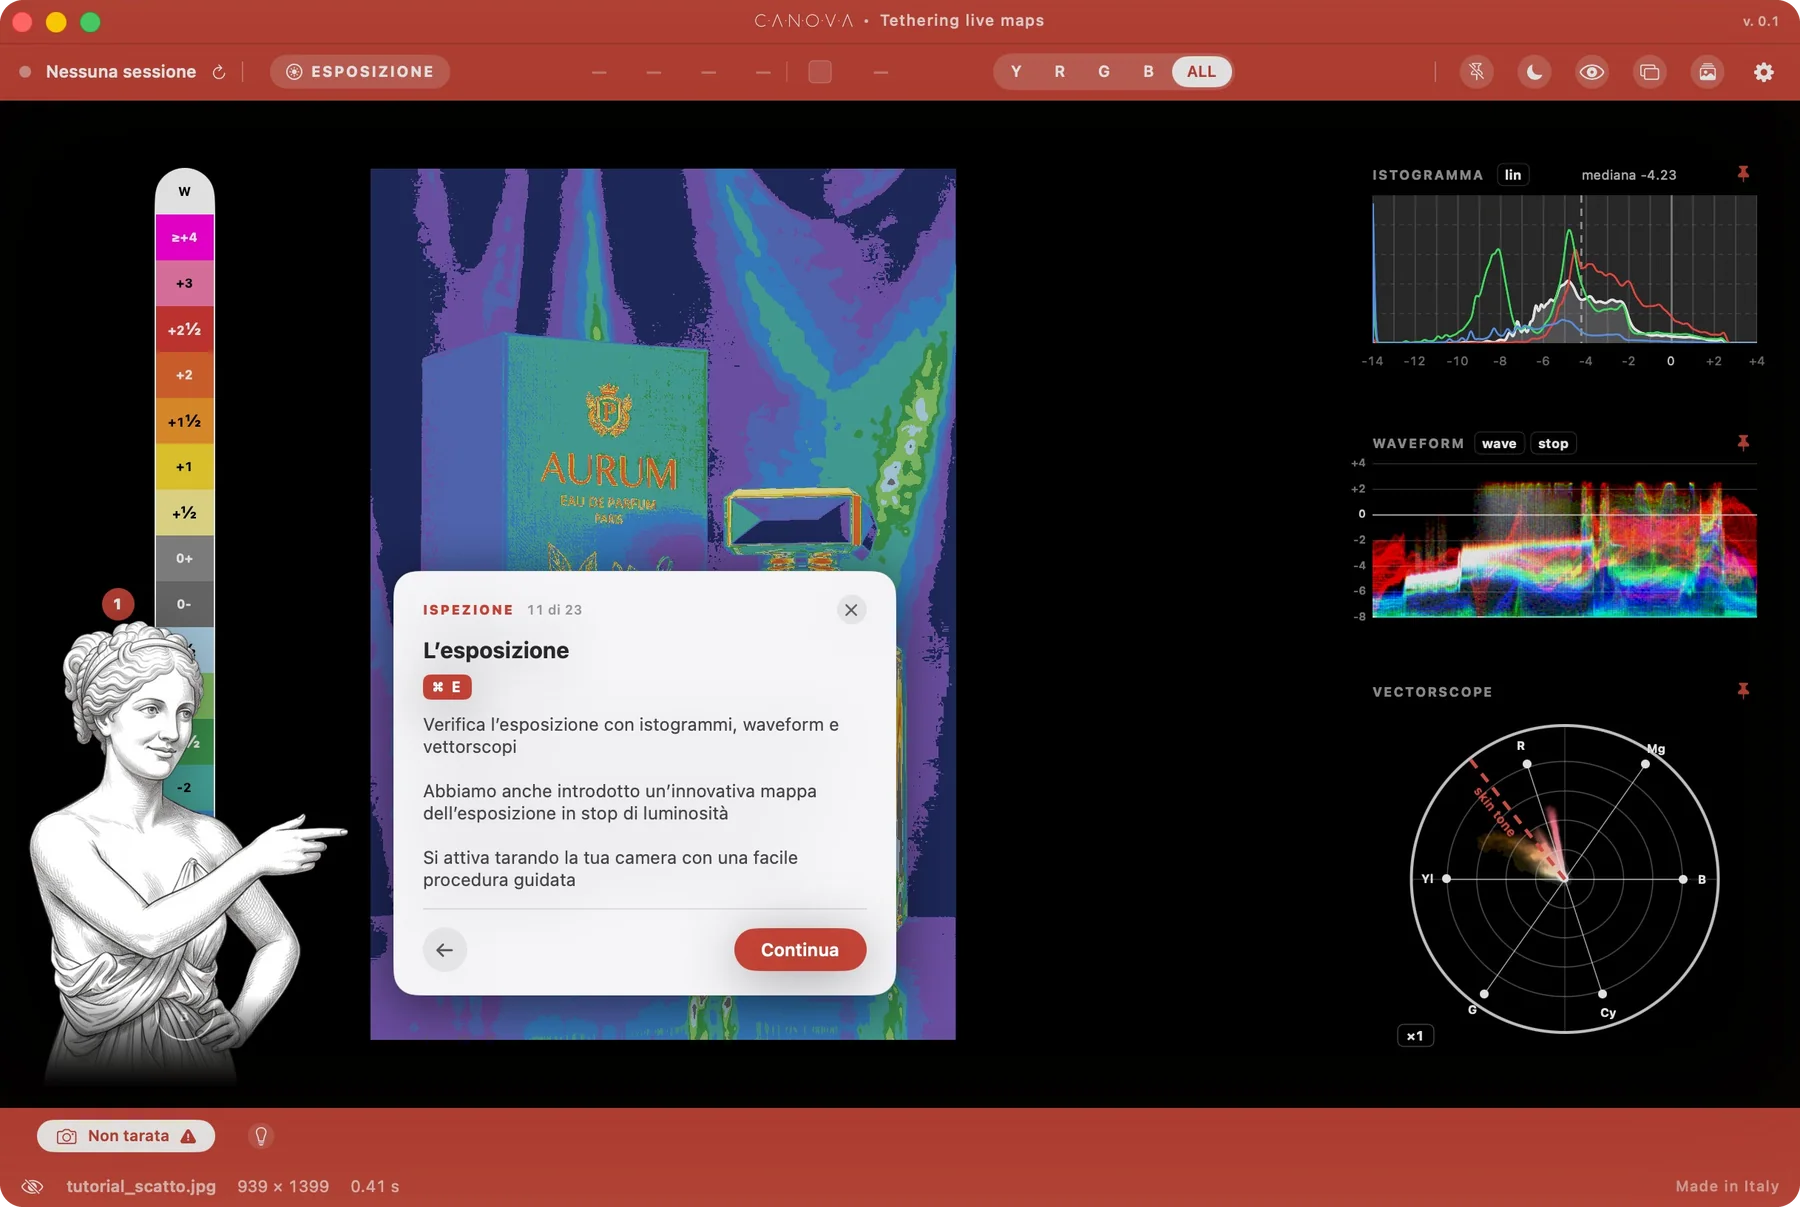Pin the Vectorscope panel
This screenshot has width=1800, height=1207.
[x=1743, y=691]
